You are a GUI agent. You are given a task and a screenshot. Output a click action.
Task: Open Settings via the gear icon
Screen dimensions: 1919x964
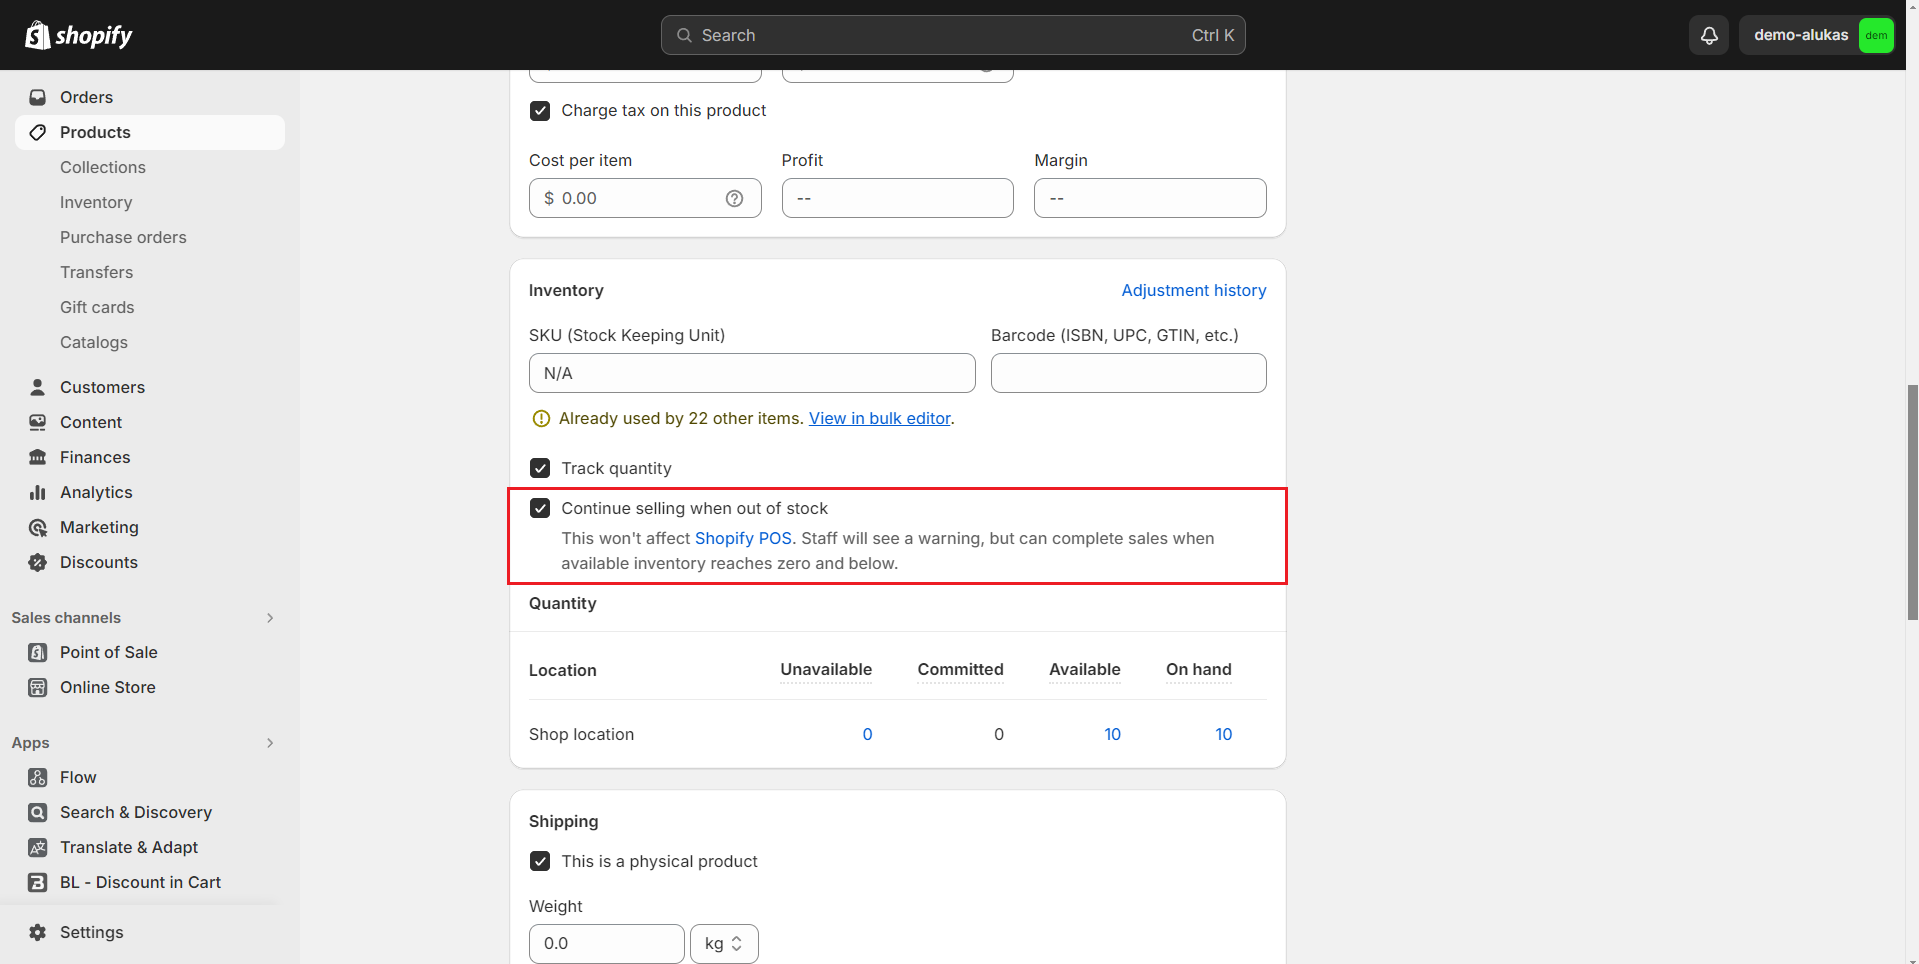[38, 932]
